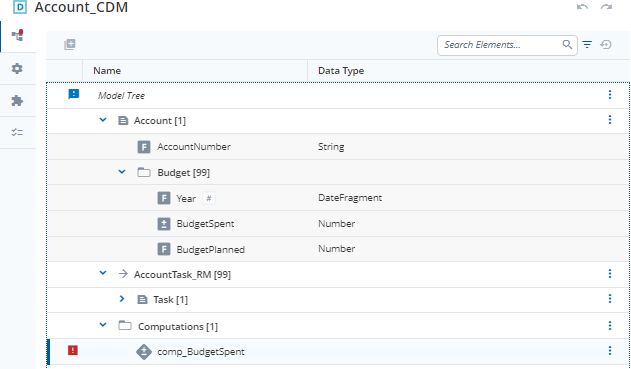Collapse the AccountTask_RM [99] node
Screen dimensions: 631x369
click(x=103, y=273)
